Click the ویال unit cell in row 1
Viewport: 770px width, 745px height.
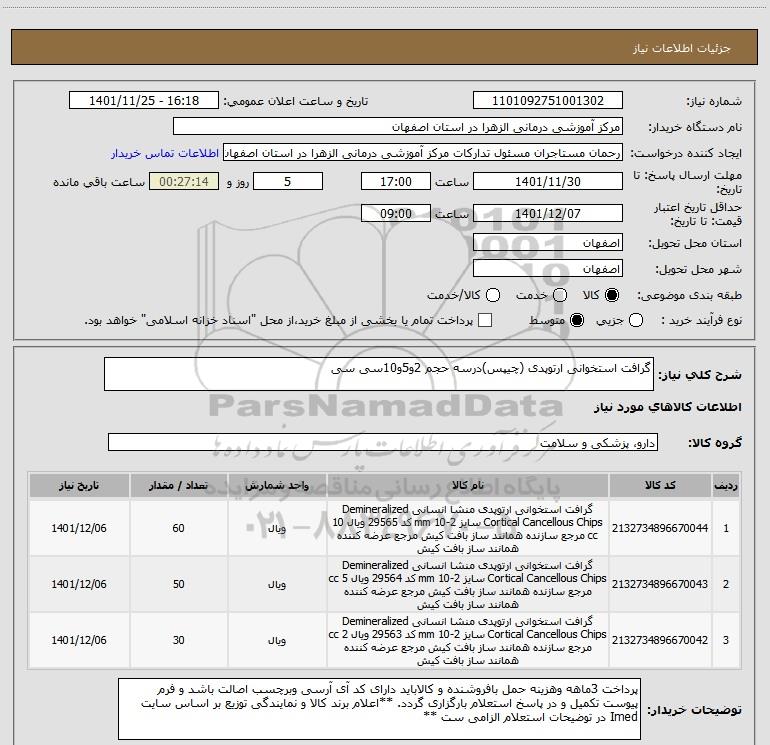277,528
